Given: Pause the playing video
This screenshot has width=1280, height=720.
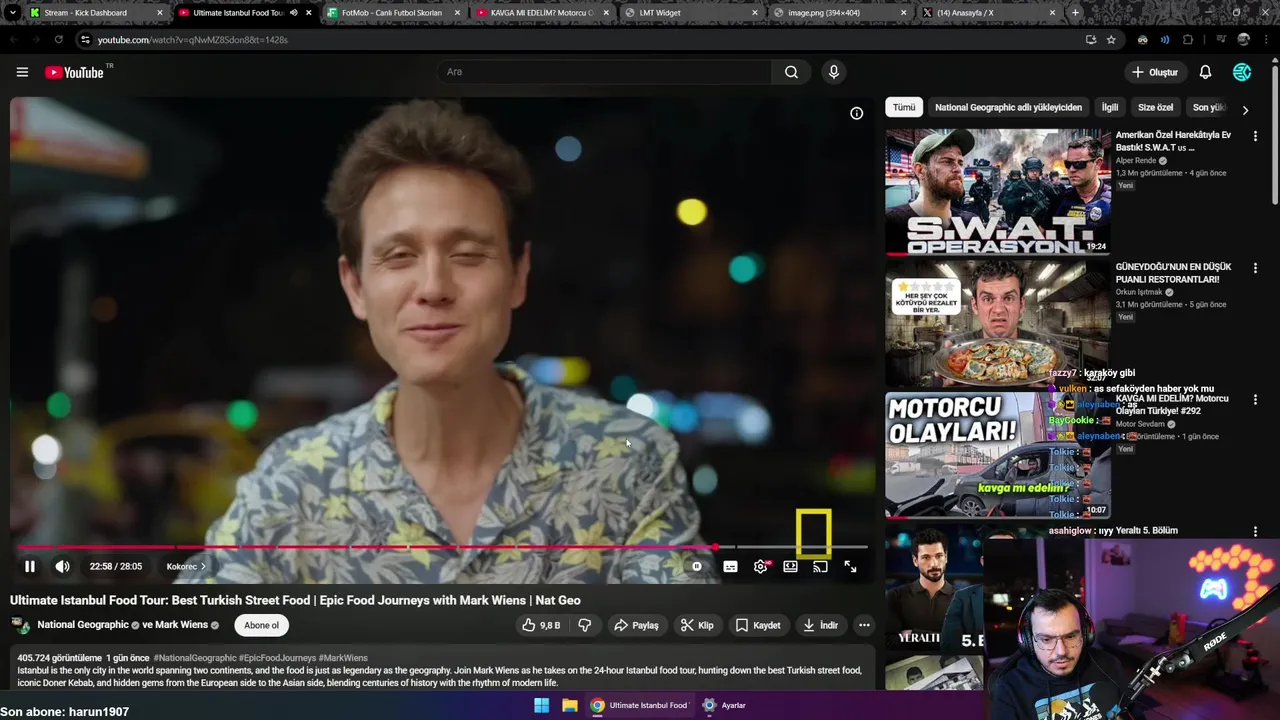Looking at the screenshot, I should click(30, 566).
